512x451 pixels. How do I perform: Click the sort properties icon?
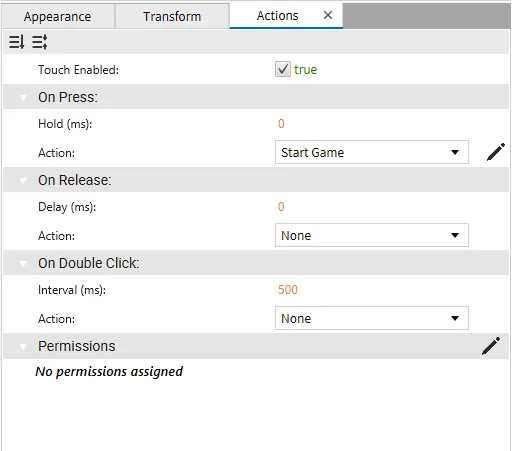point(17,42)
